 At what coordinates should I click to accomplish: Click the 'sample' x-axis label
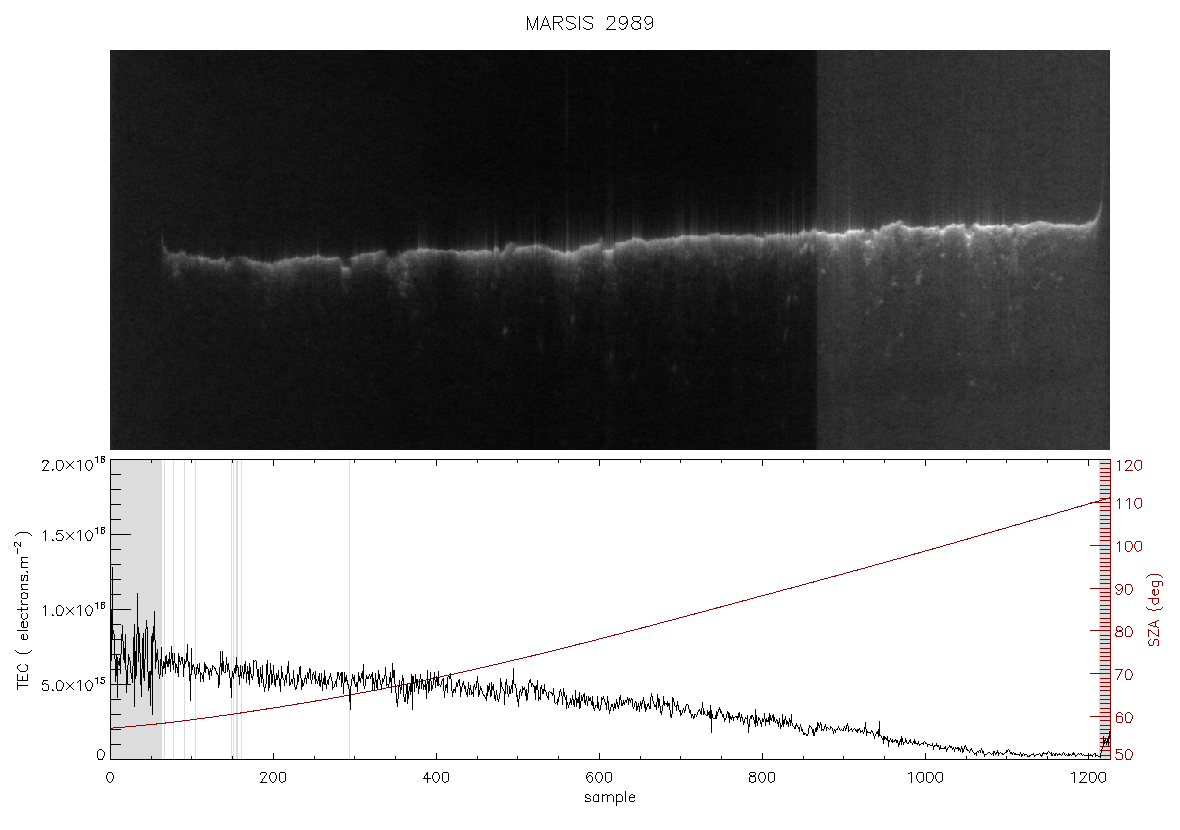(x=610, y=797)
